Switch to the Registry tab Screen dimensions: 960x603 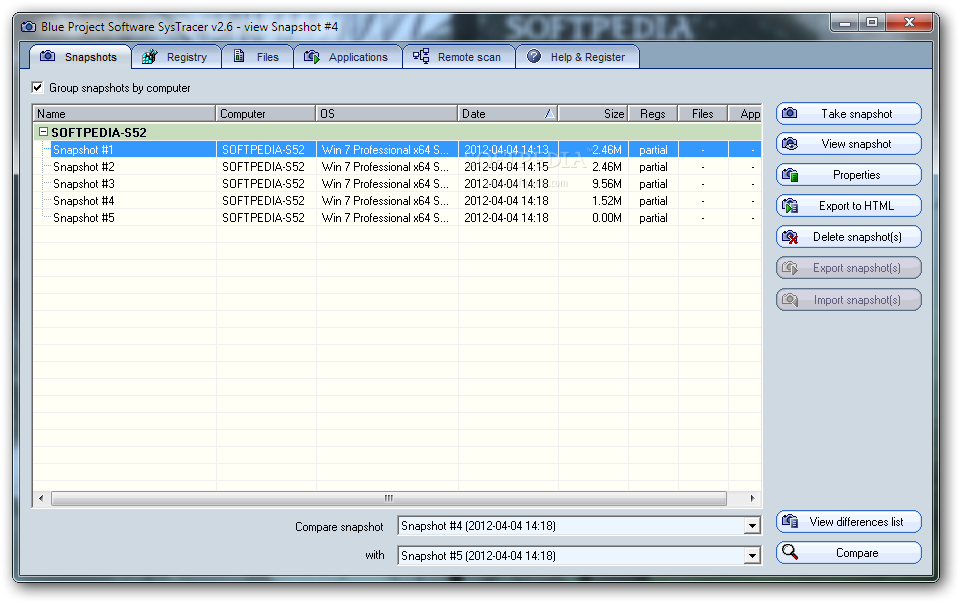tap(176, 57)
